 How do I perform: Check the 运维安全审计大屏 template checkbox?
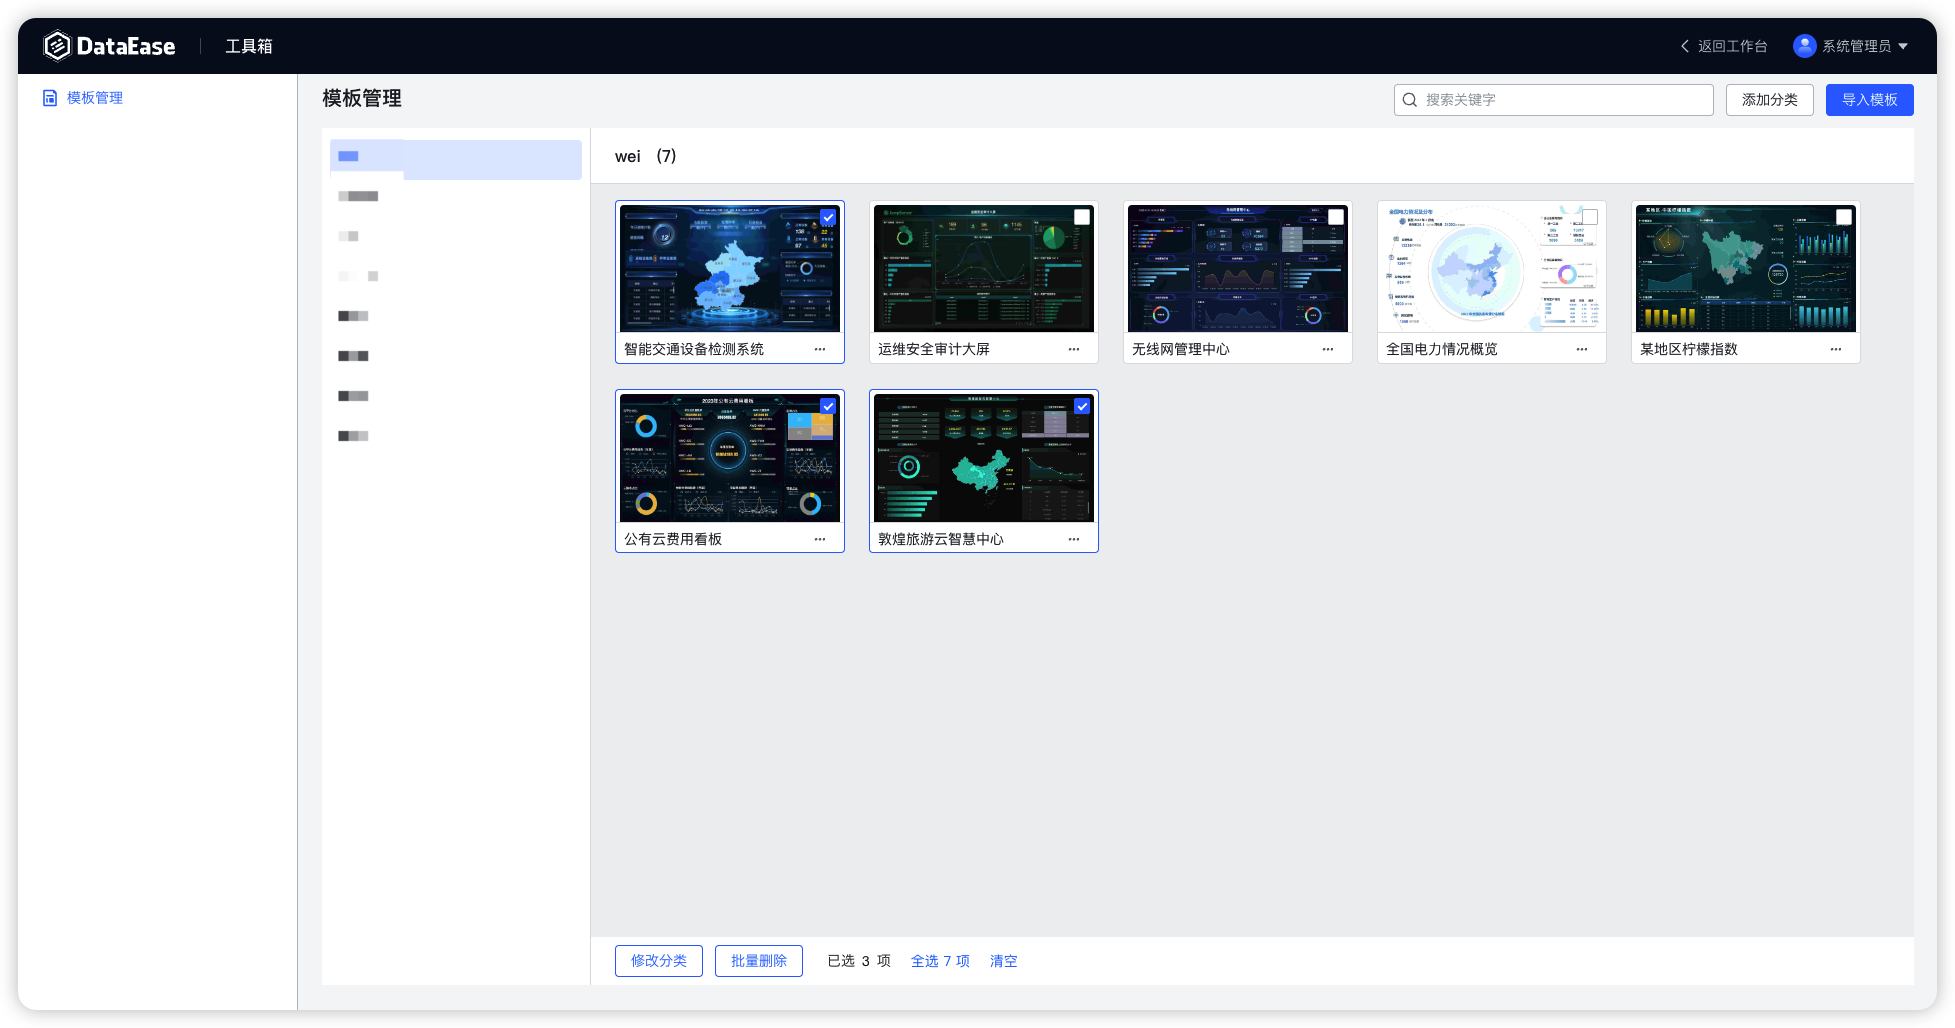pyautogui.click(x=1082, y=217)
